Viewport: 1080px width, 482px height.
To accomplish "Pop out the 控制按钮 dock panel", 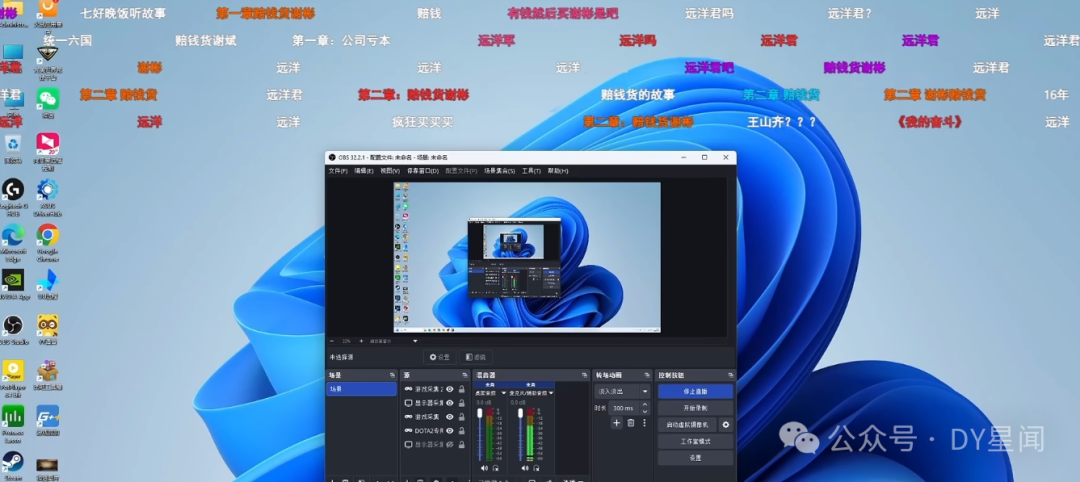I will (730, 375).
